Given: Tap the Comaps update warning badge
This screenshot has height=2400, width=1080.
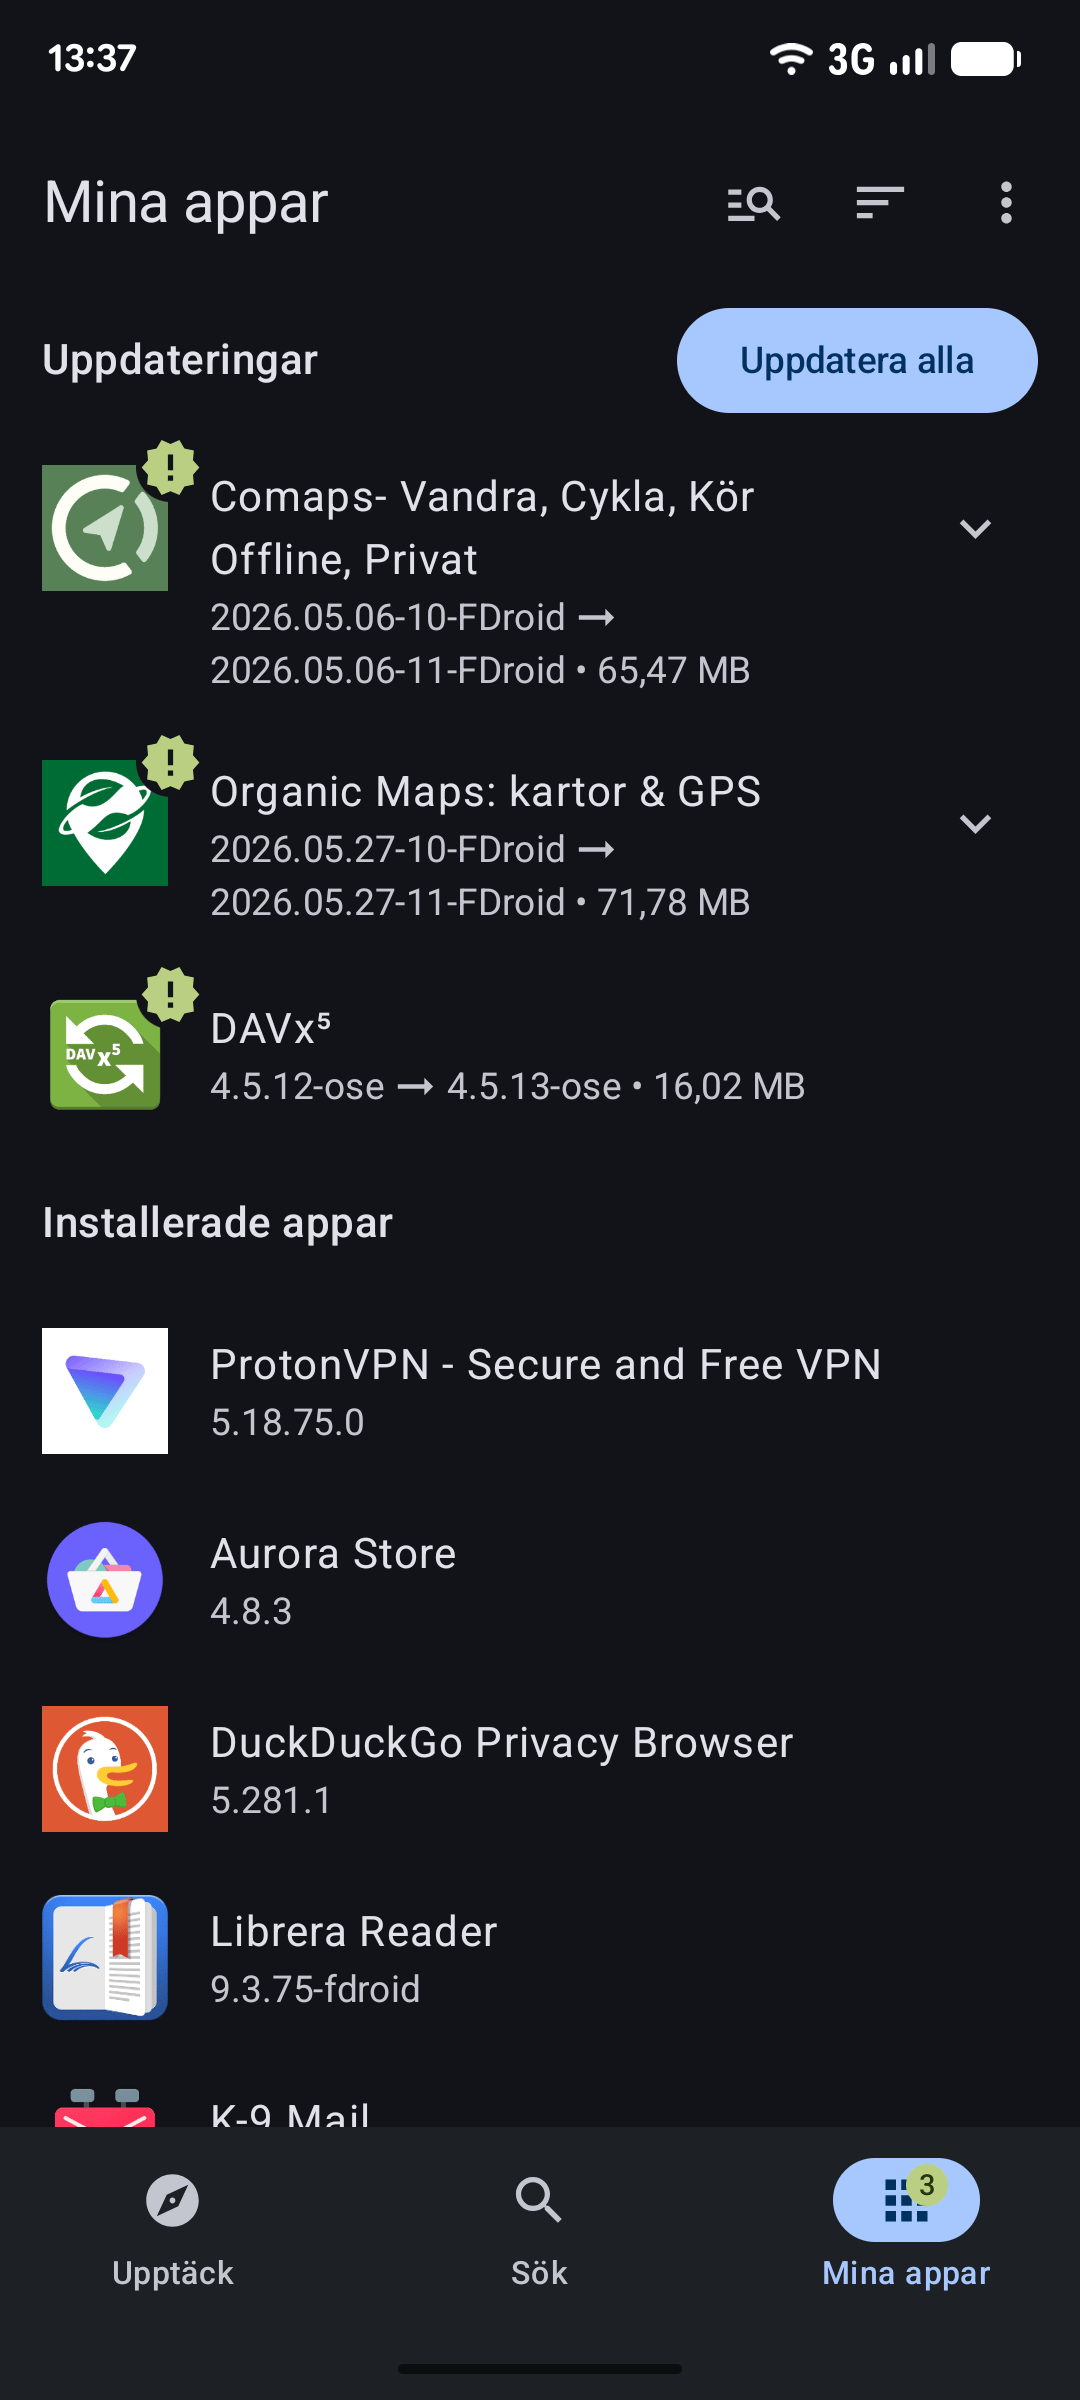Looking at the screenshot, I should click(x=171, y=467).
